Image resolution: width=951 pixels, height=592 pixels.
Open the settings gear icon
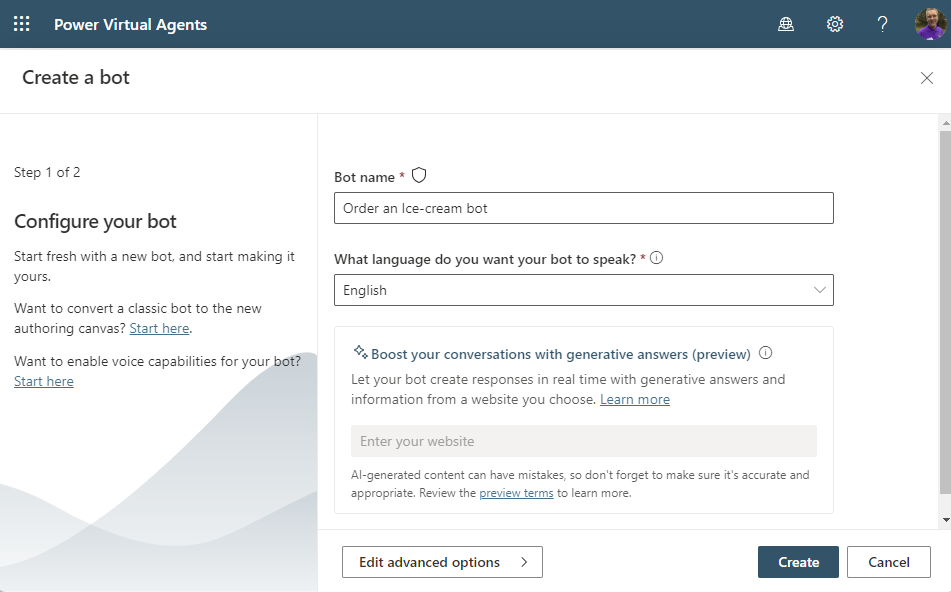pos(835,24)
